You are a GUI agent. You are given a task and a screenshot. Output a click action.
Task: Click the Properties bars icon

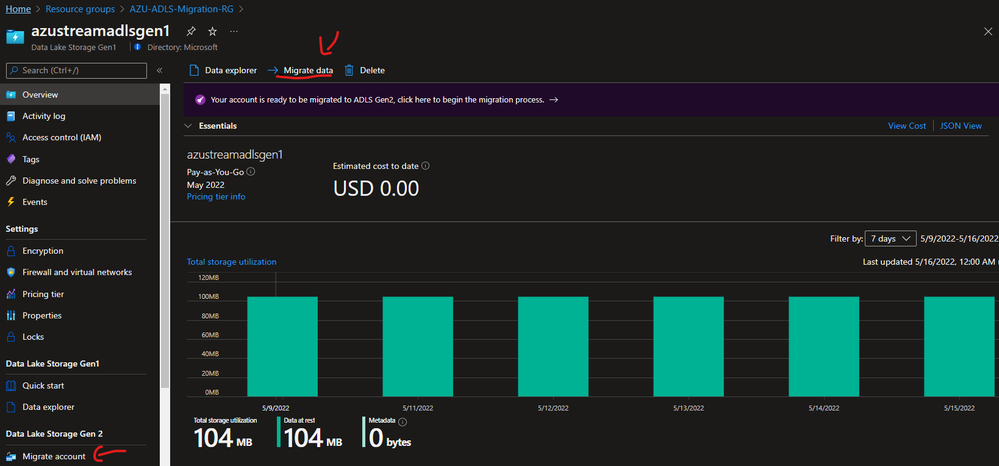click(x=11, y=315)
